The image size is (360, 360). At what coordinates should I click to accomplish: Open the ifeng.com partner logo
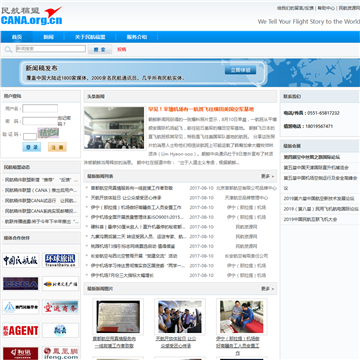point(60,353)
